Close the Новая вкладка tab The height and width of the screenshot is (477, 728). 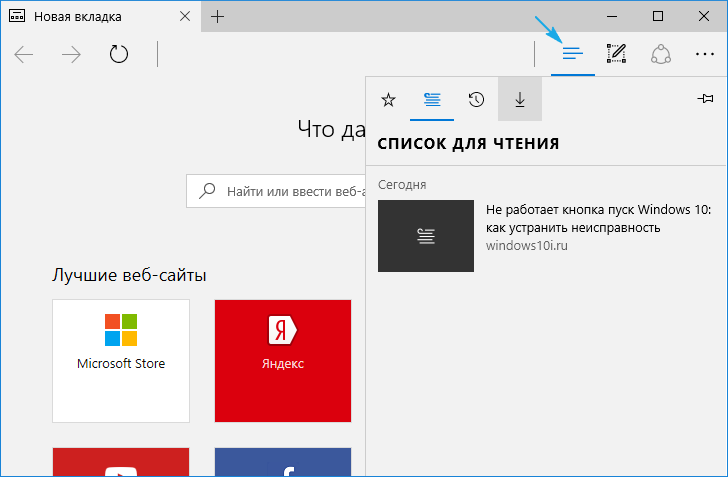pyautogui.click(x=183, y=17)
